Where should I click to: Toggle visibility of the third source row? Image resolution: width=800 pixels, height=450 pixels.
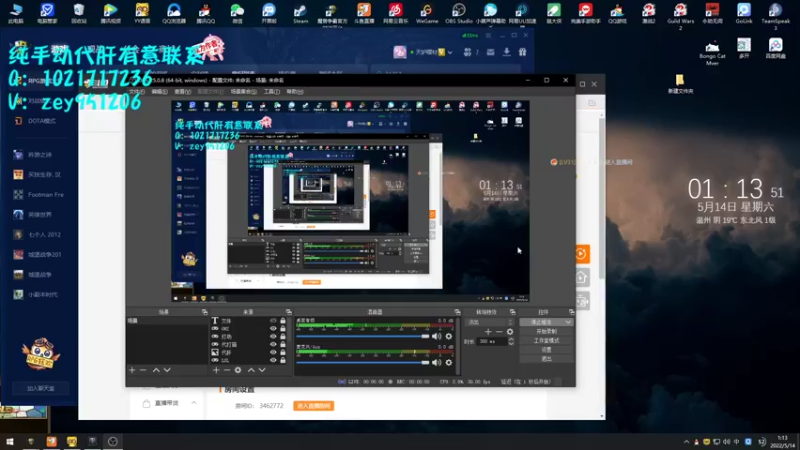273,337
